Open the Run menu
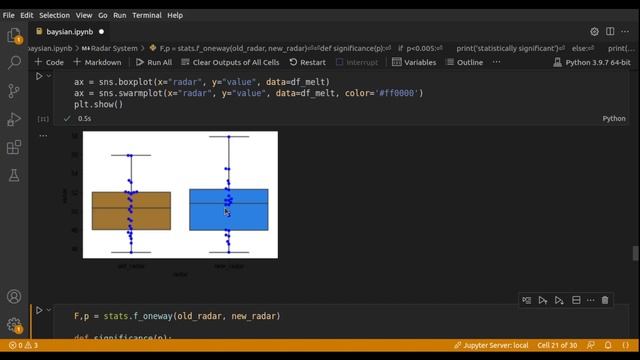This screenshot has height=360, width=640. [120, 15]
